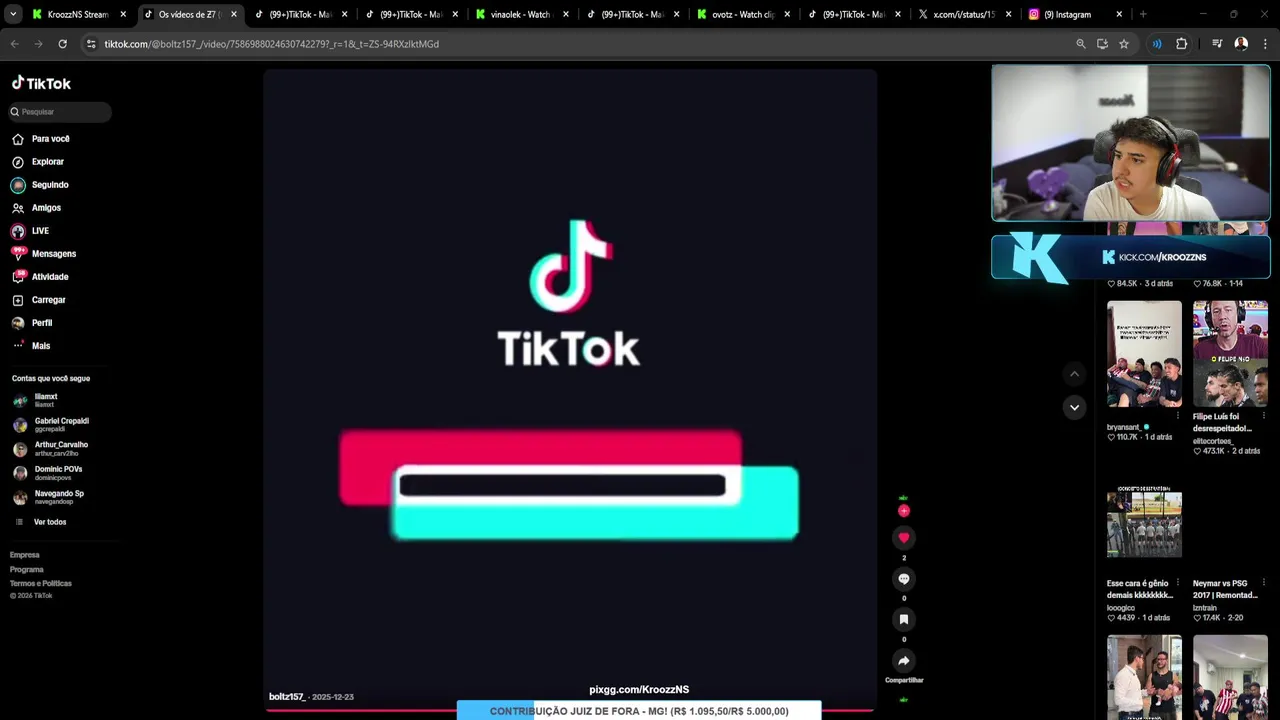Open bryansant_ recommended video thumbnail
Image resolution: width=1280 pixels, height=720 pixels.
pyautogui.click(x=1144, y=354)
